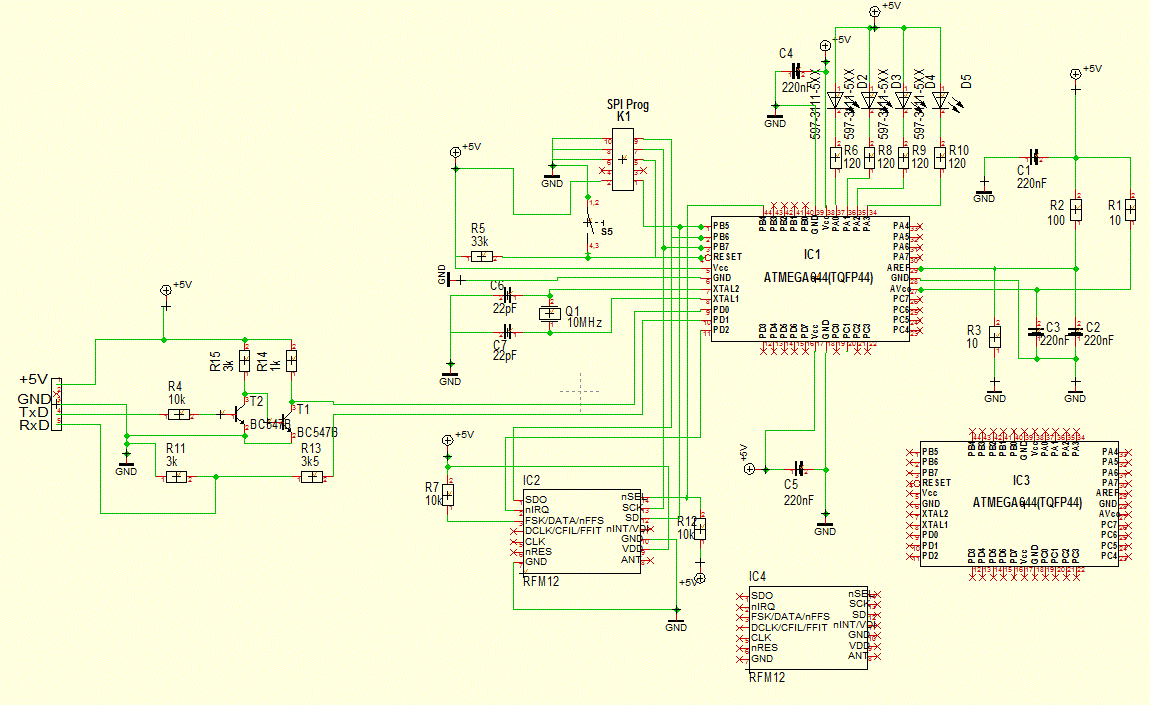The image size is (1150, 705).
Task: Select transistor T1 BC547B symbol
Action: click(x=286, y=417)
